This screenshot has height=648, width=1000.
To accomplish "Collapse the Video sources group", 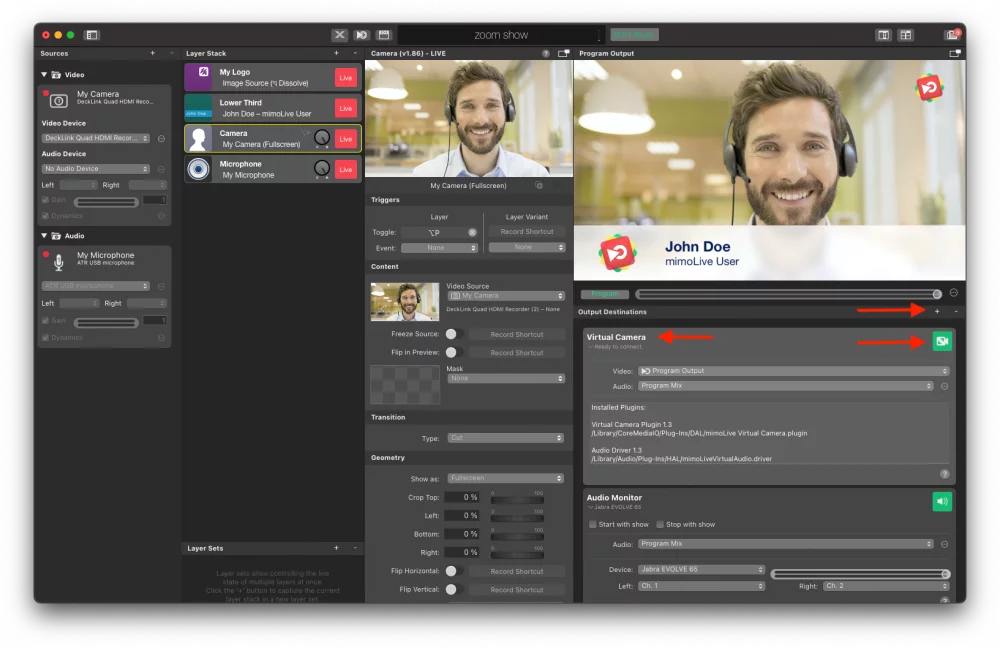I will tap(44, 75).
